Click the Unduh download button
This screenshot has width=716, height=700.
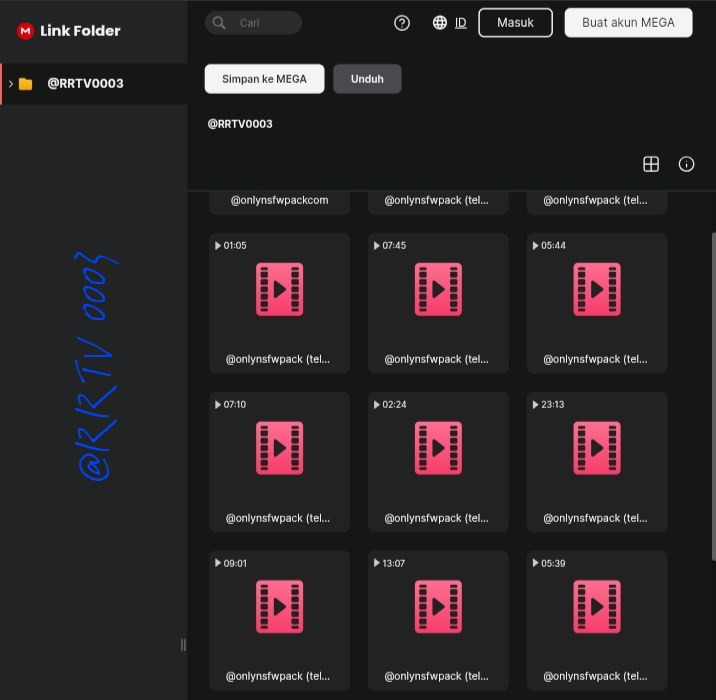pyautogui.click(x=367, y=79)
